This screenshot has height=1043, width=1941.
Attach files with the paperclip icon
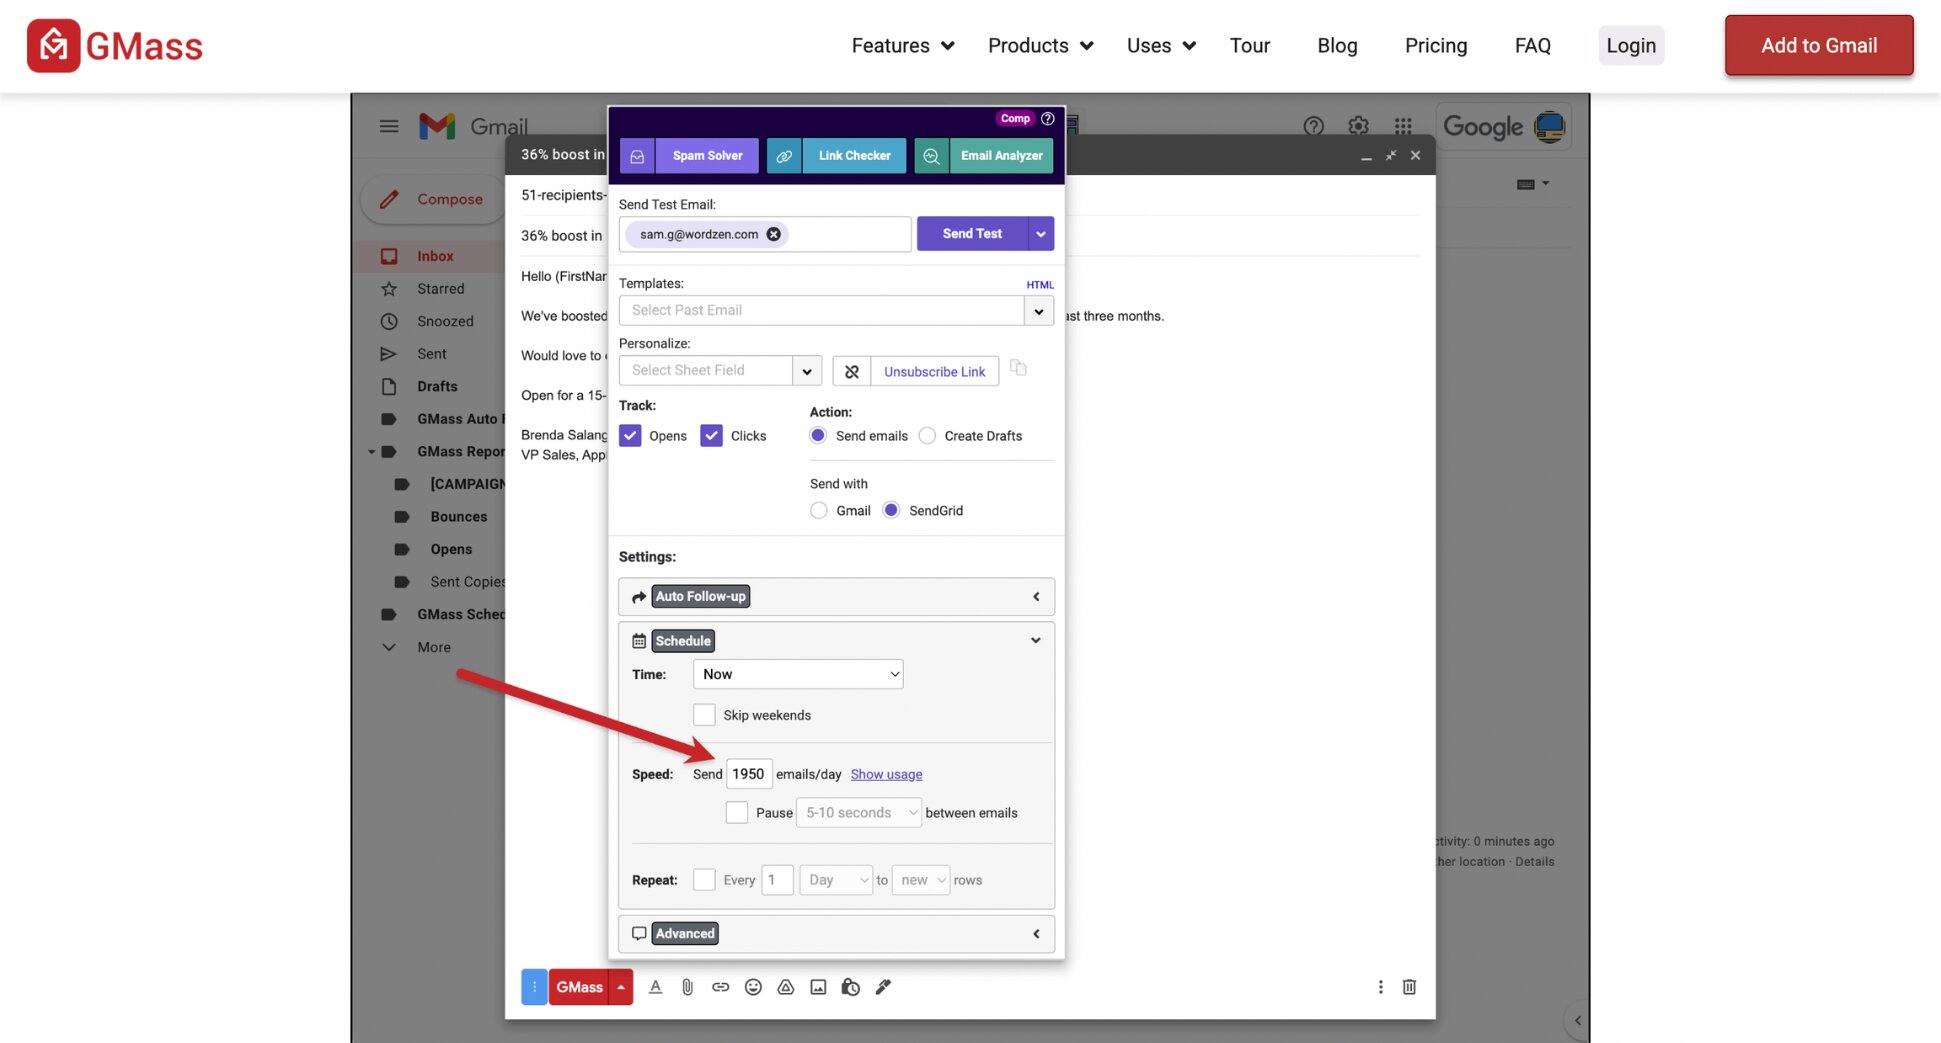pyautogui.click(x=687, y=987)
